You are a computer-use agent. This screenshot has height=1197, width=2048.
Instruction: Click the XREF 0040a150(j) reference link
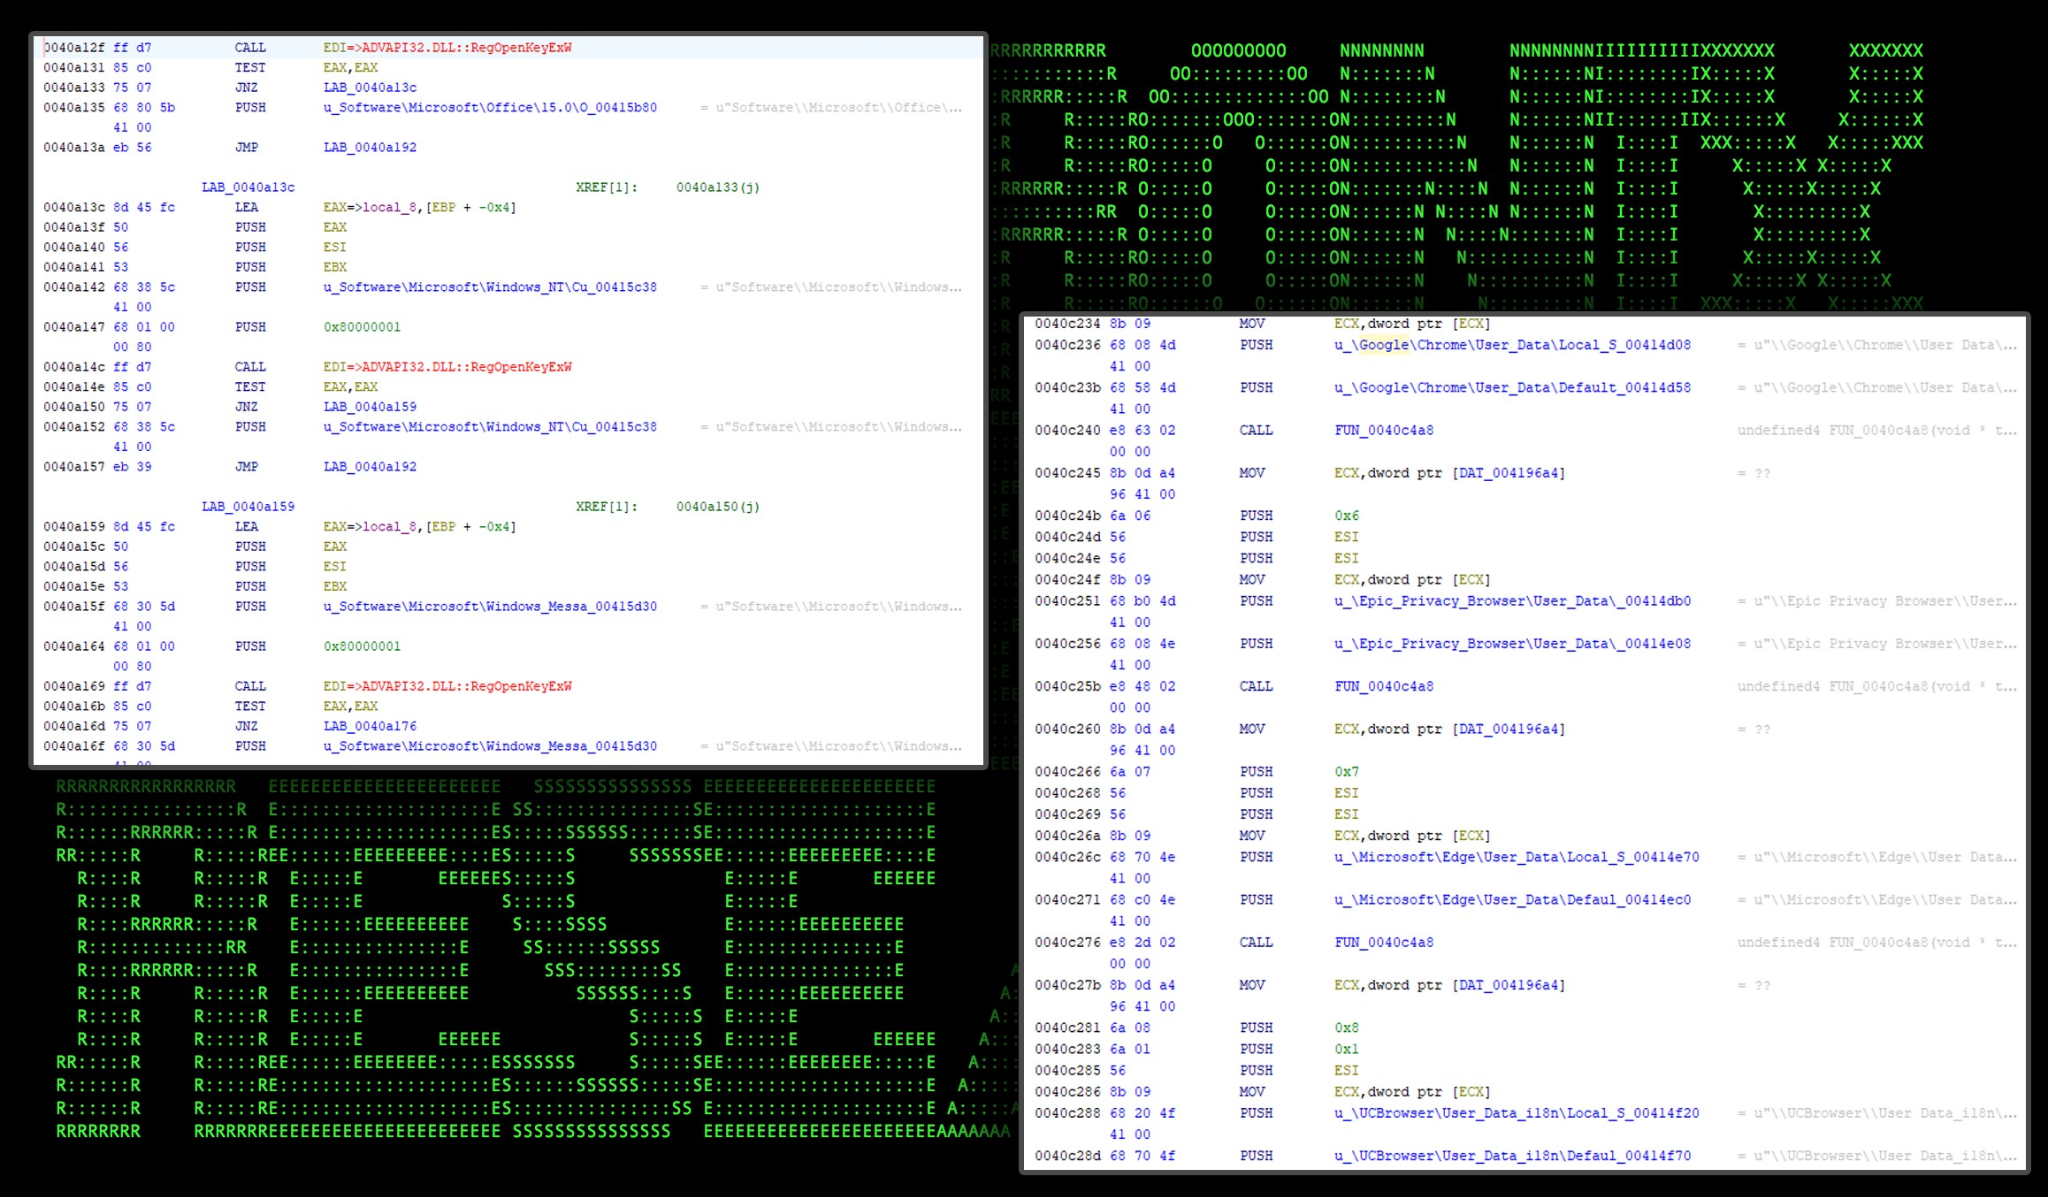(717, 506)
